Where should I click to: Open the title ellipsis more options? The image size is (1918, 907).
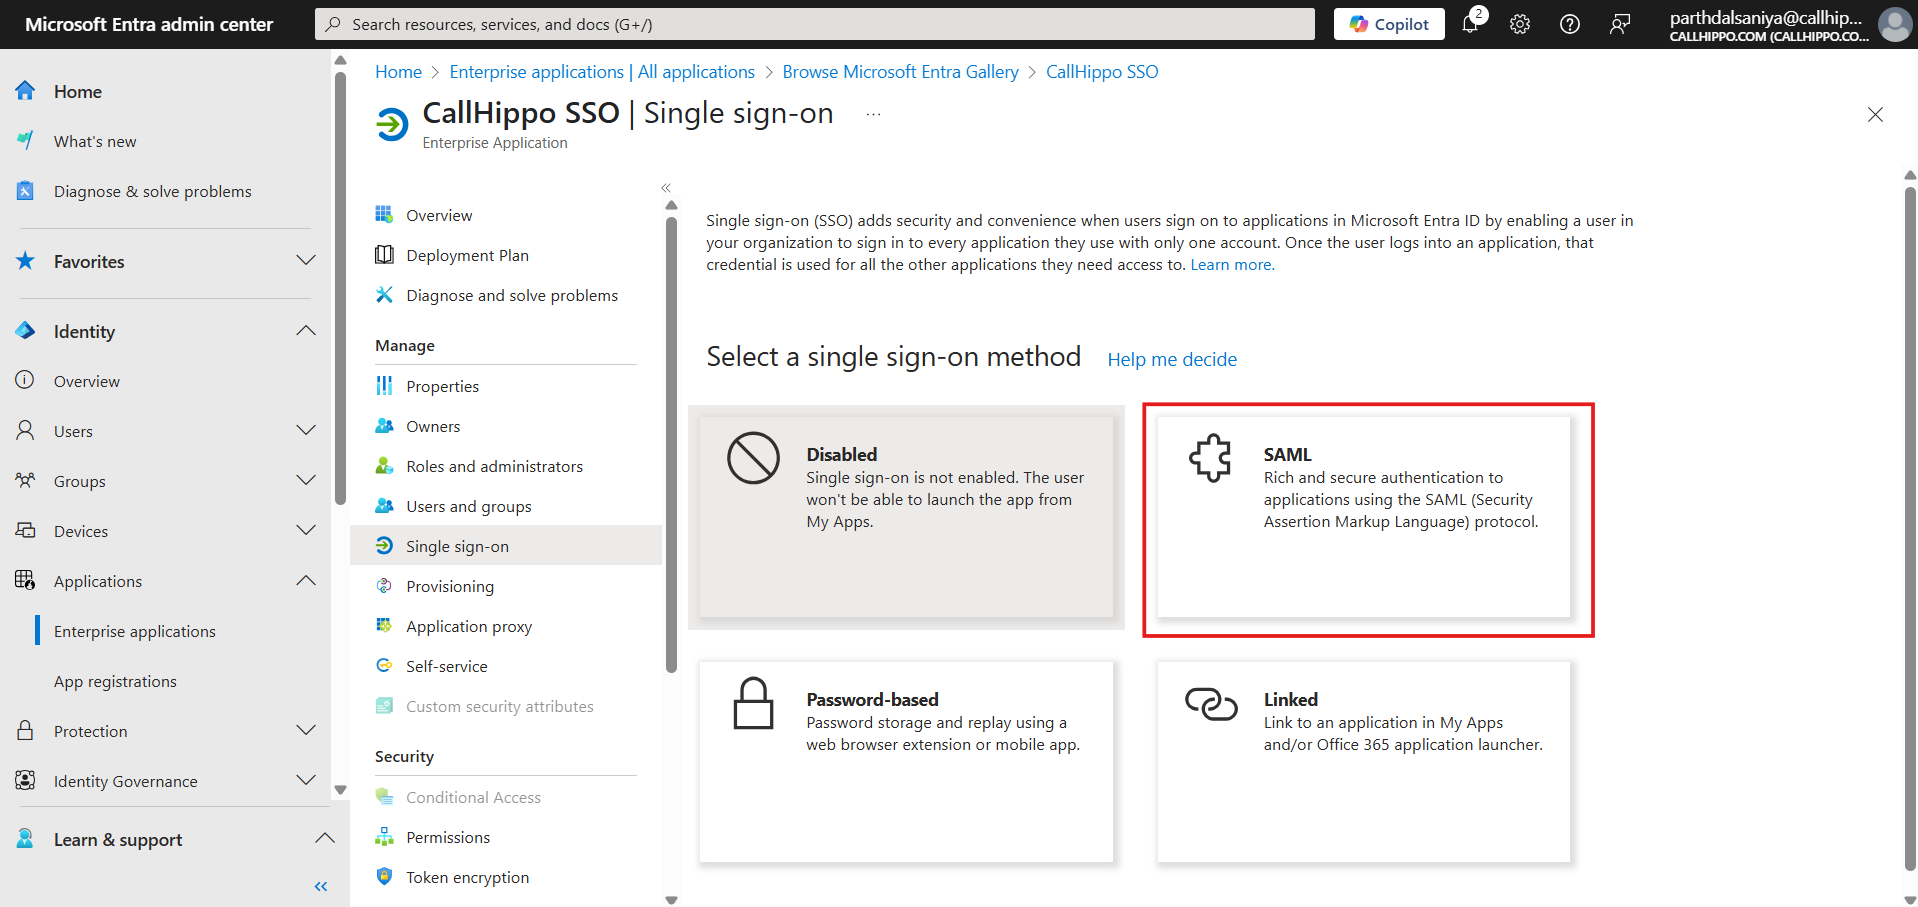click(873, 114)
